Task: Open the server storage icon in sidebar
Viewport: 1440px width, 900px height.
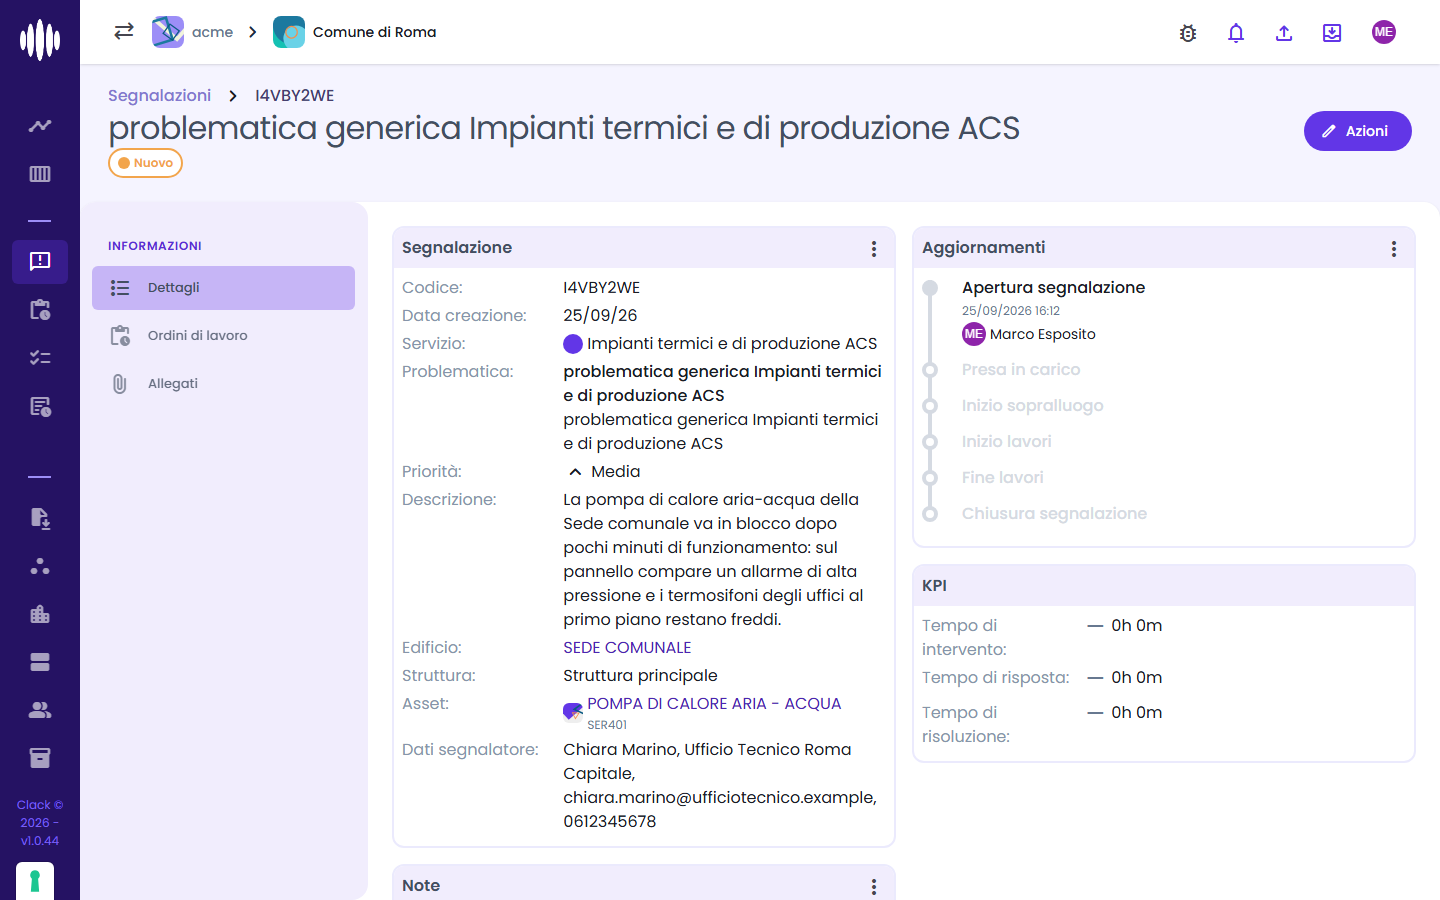Action: point(40,662)
